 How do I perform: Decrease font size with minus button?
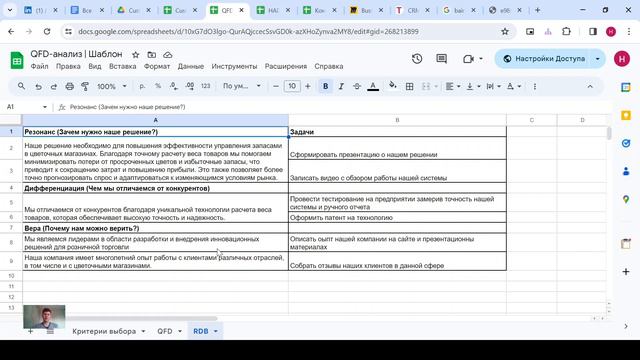tap(276, 86)
